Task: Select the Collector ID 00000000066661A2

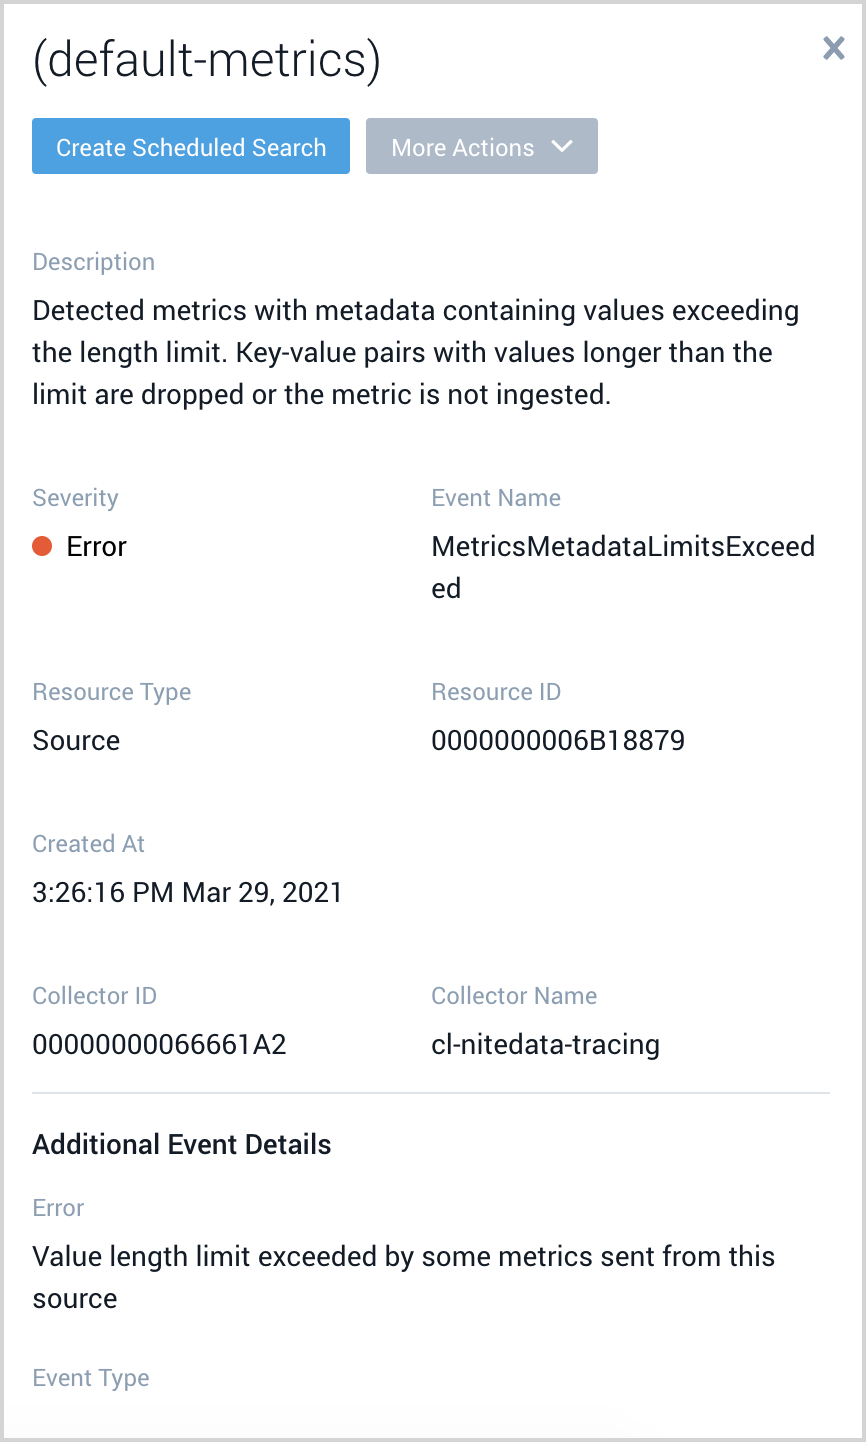Action: coord(159,1044)
